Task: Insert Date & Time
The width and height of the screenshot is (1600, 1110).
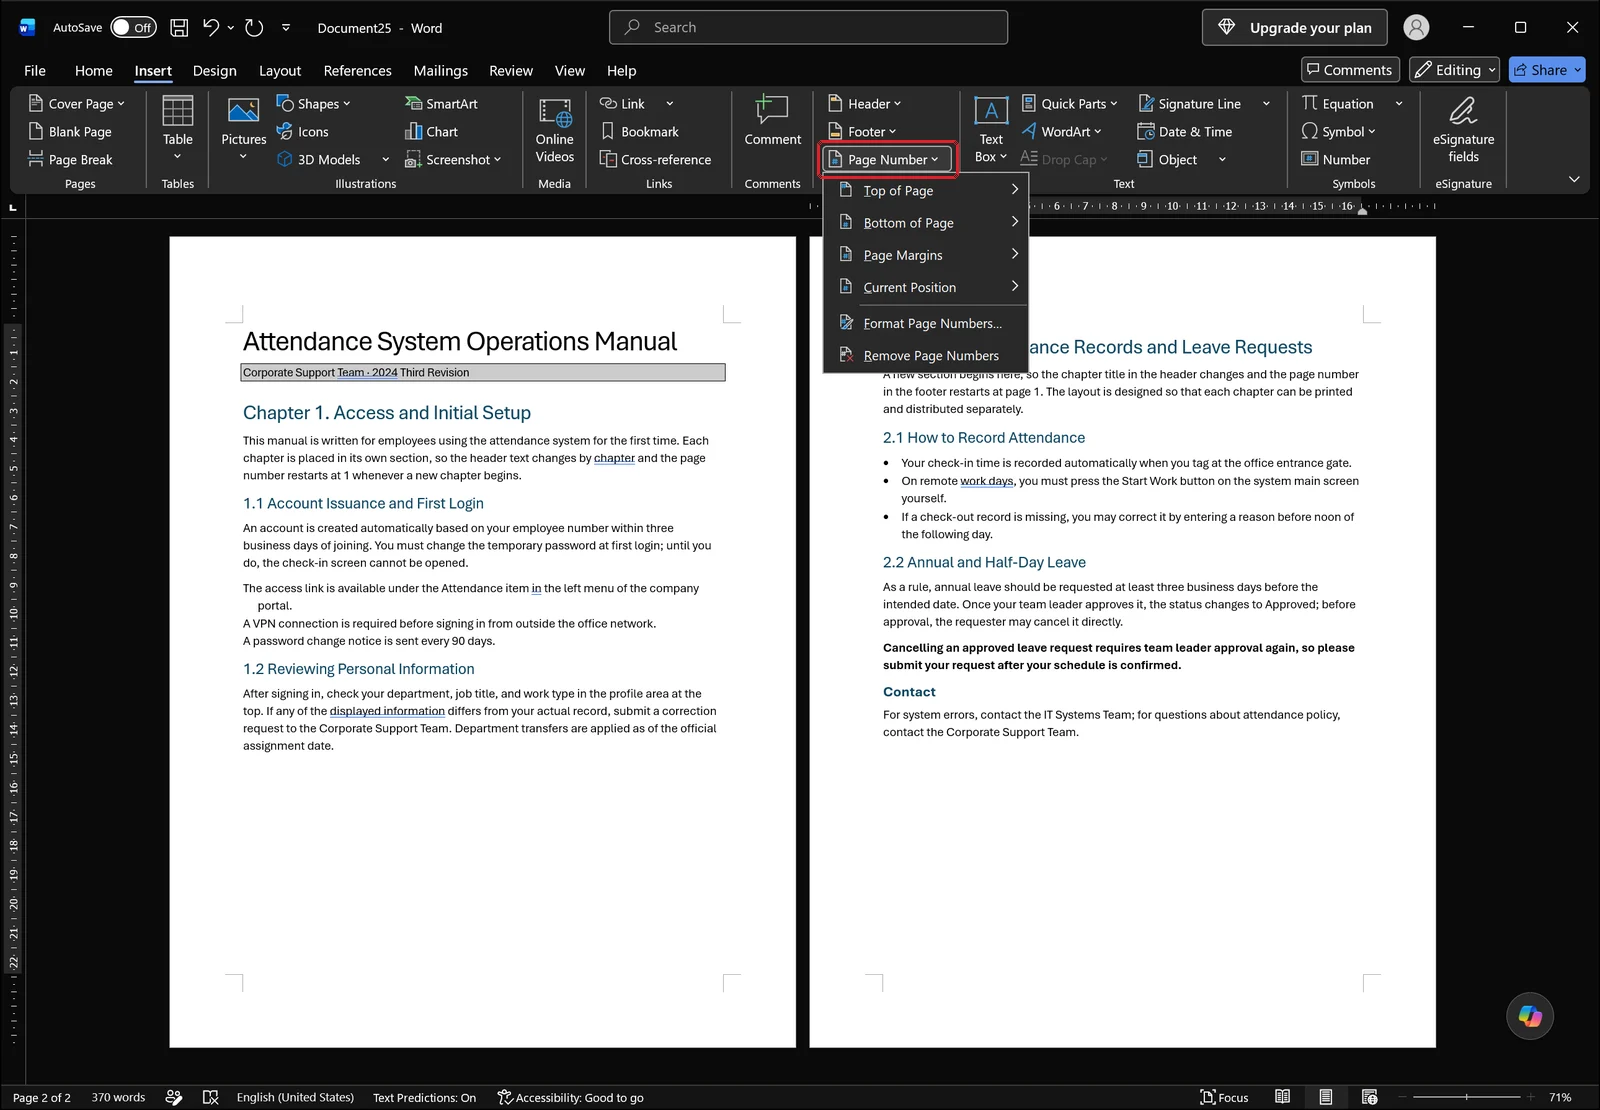Action: [1185, 132]
